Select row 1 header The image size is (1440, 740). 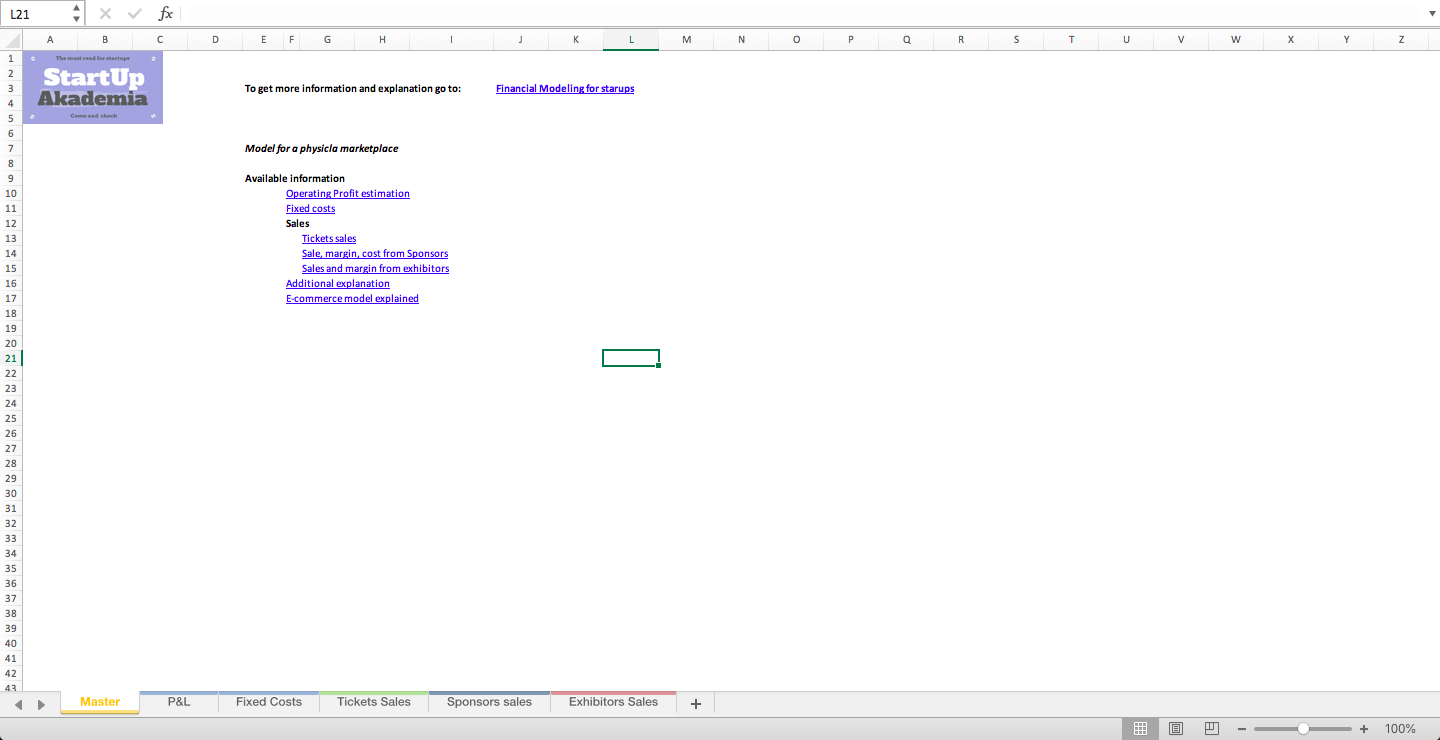tap(11, 58)
